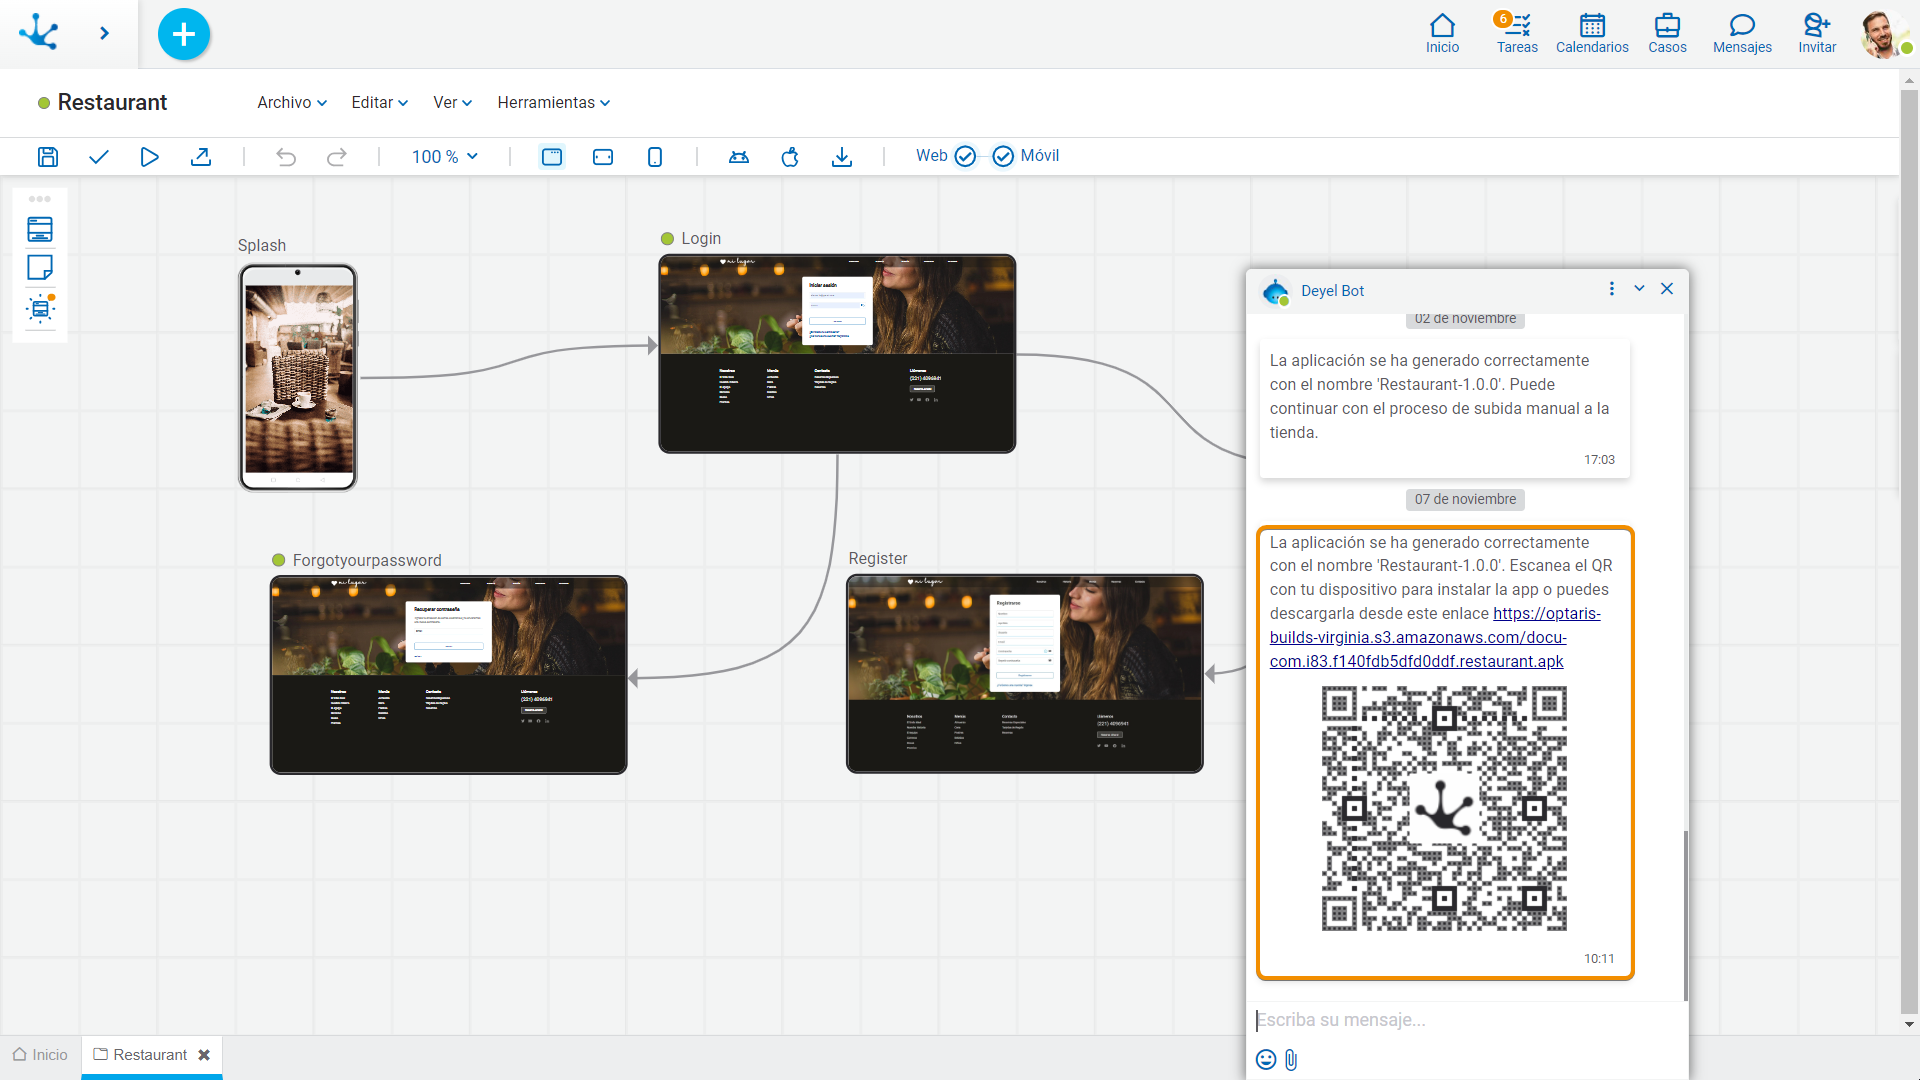Click the 02 de noviembre message bubble
This screenshot has height=1080, width=1920.
click(1445, 408)
